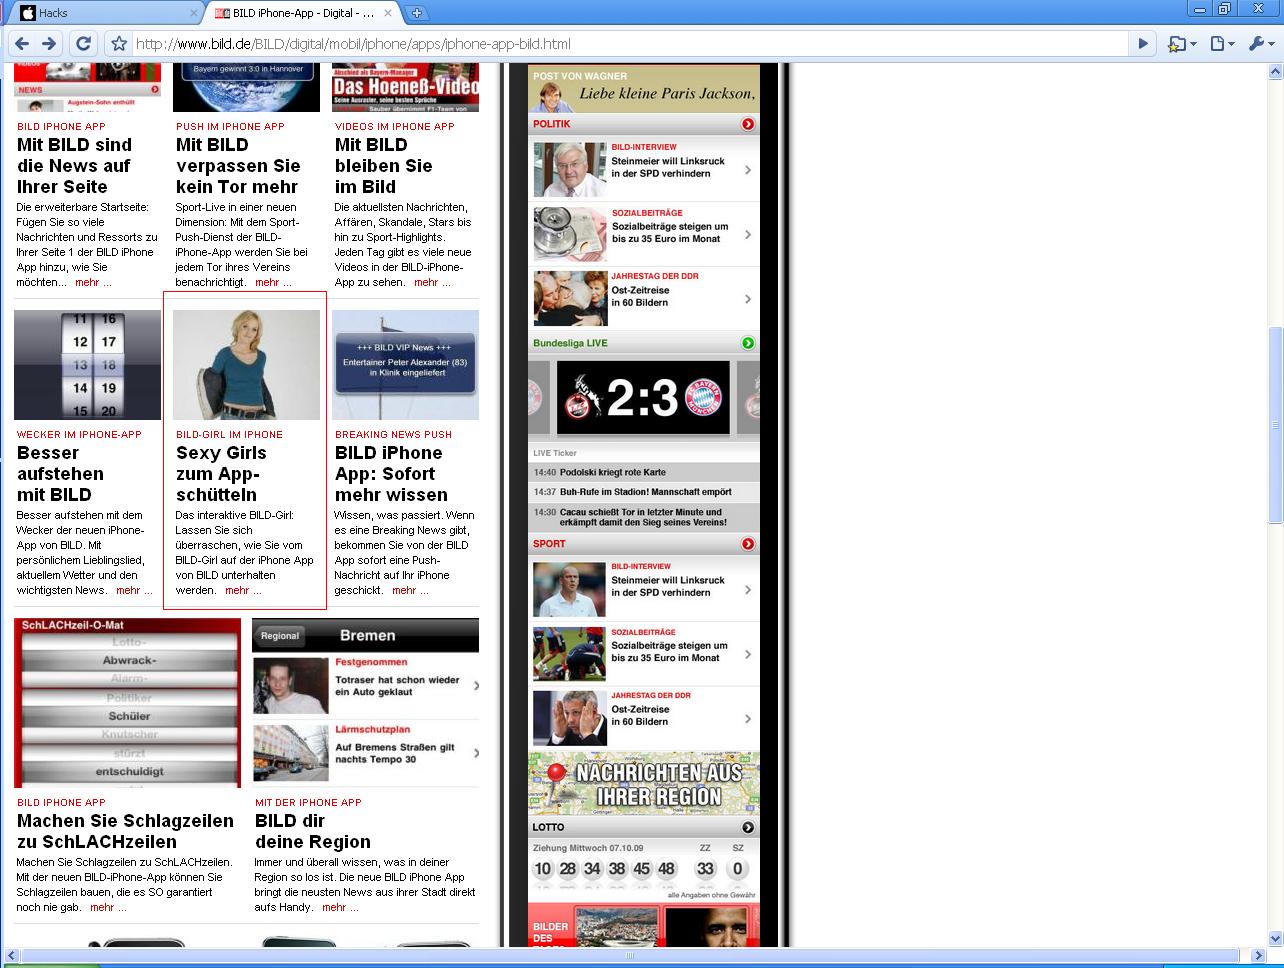This screenshot has height=968, width=1284.
Task: Click Nachrichten aus Ihrer Region map banner
Action: click(644, 784)
